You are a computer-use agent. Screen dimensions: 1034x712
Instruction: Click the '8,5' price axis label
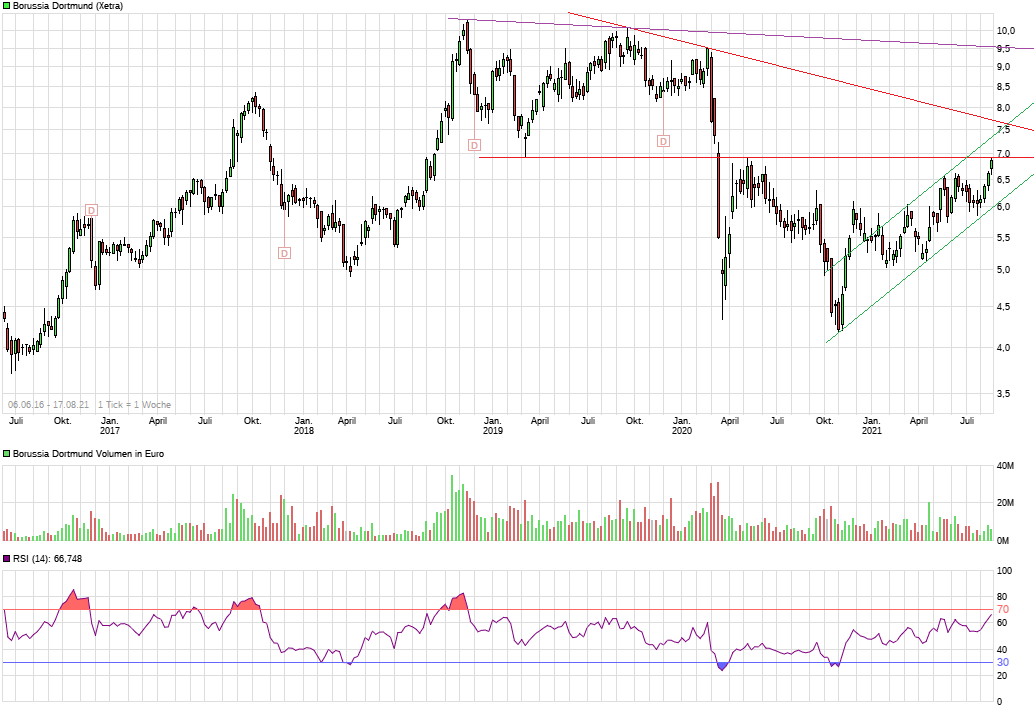coord(1003,86)
